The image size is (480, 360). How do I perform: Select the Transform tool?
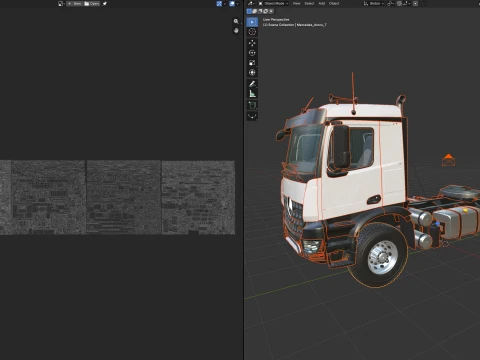[x=252, y=72]
